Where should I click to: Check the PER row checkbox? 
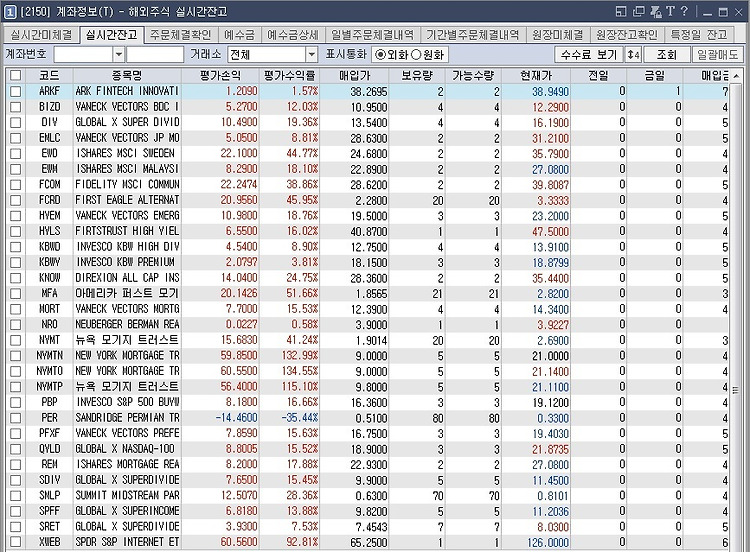coord(16,418)
